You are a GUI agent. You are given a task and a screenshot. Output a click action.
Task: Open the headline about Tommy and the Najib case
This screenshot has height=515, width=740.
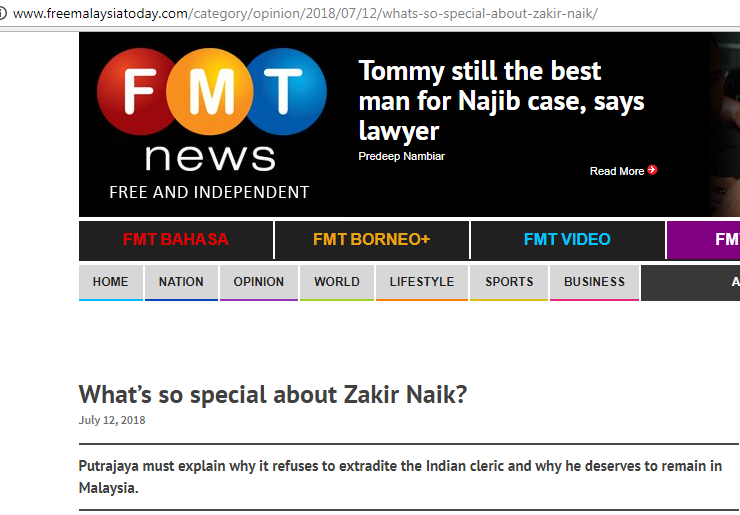point(501,101)
